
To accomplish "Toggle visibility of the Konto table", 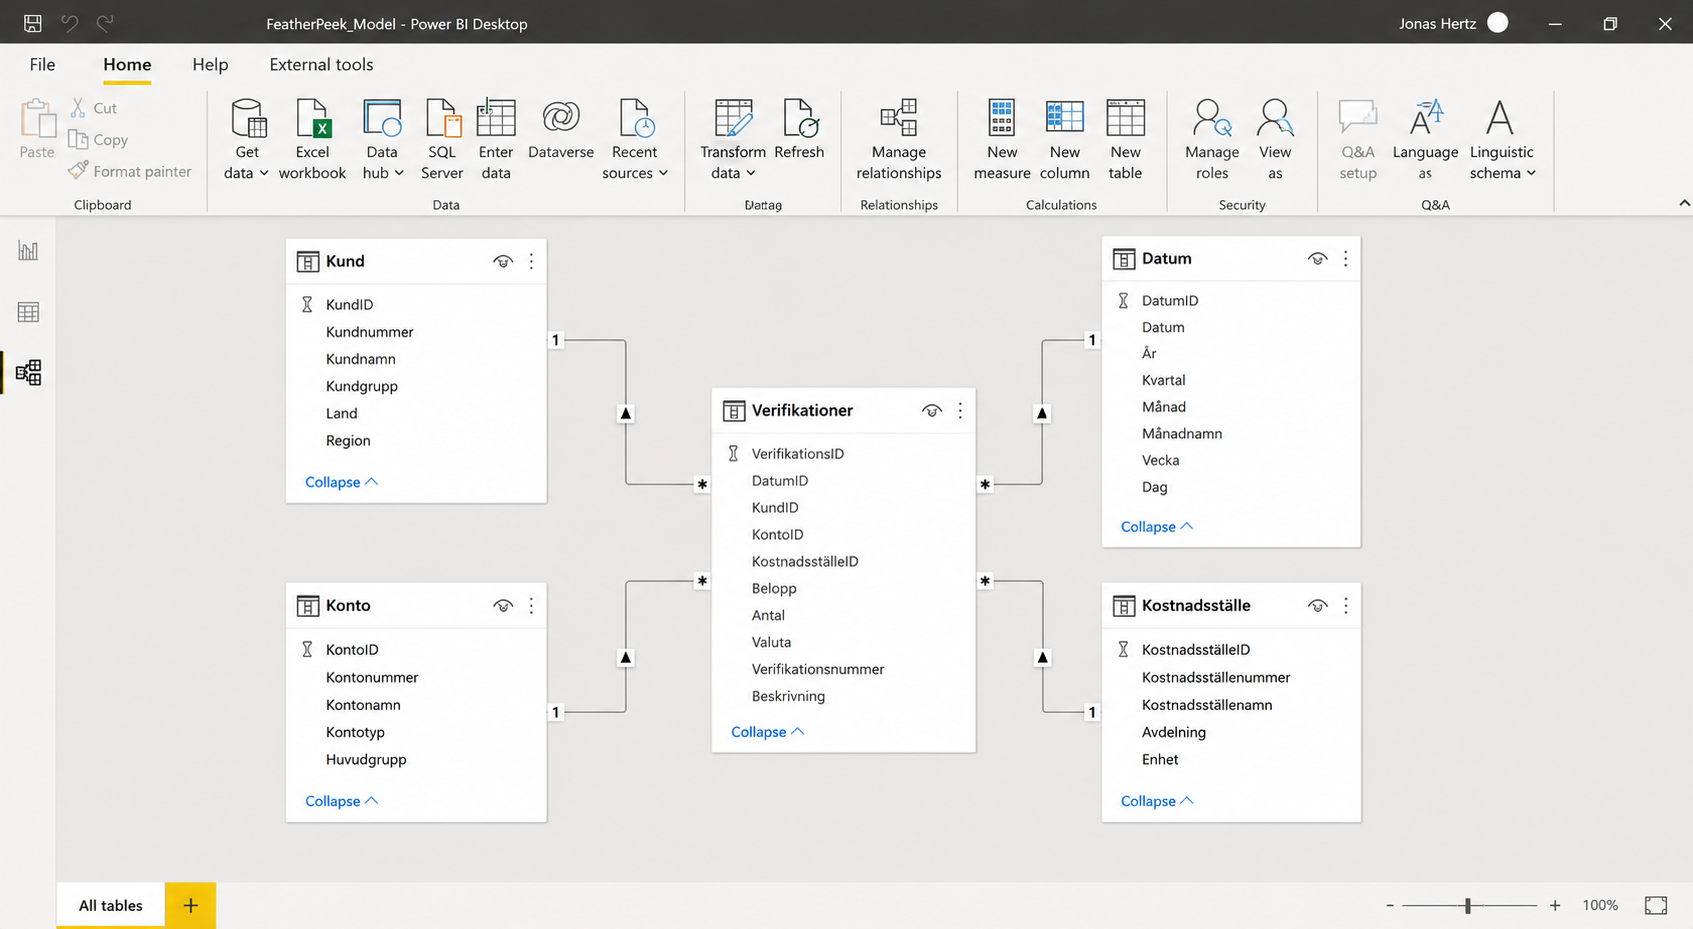I will pyautogui.click(x=503, y=605).
